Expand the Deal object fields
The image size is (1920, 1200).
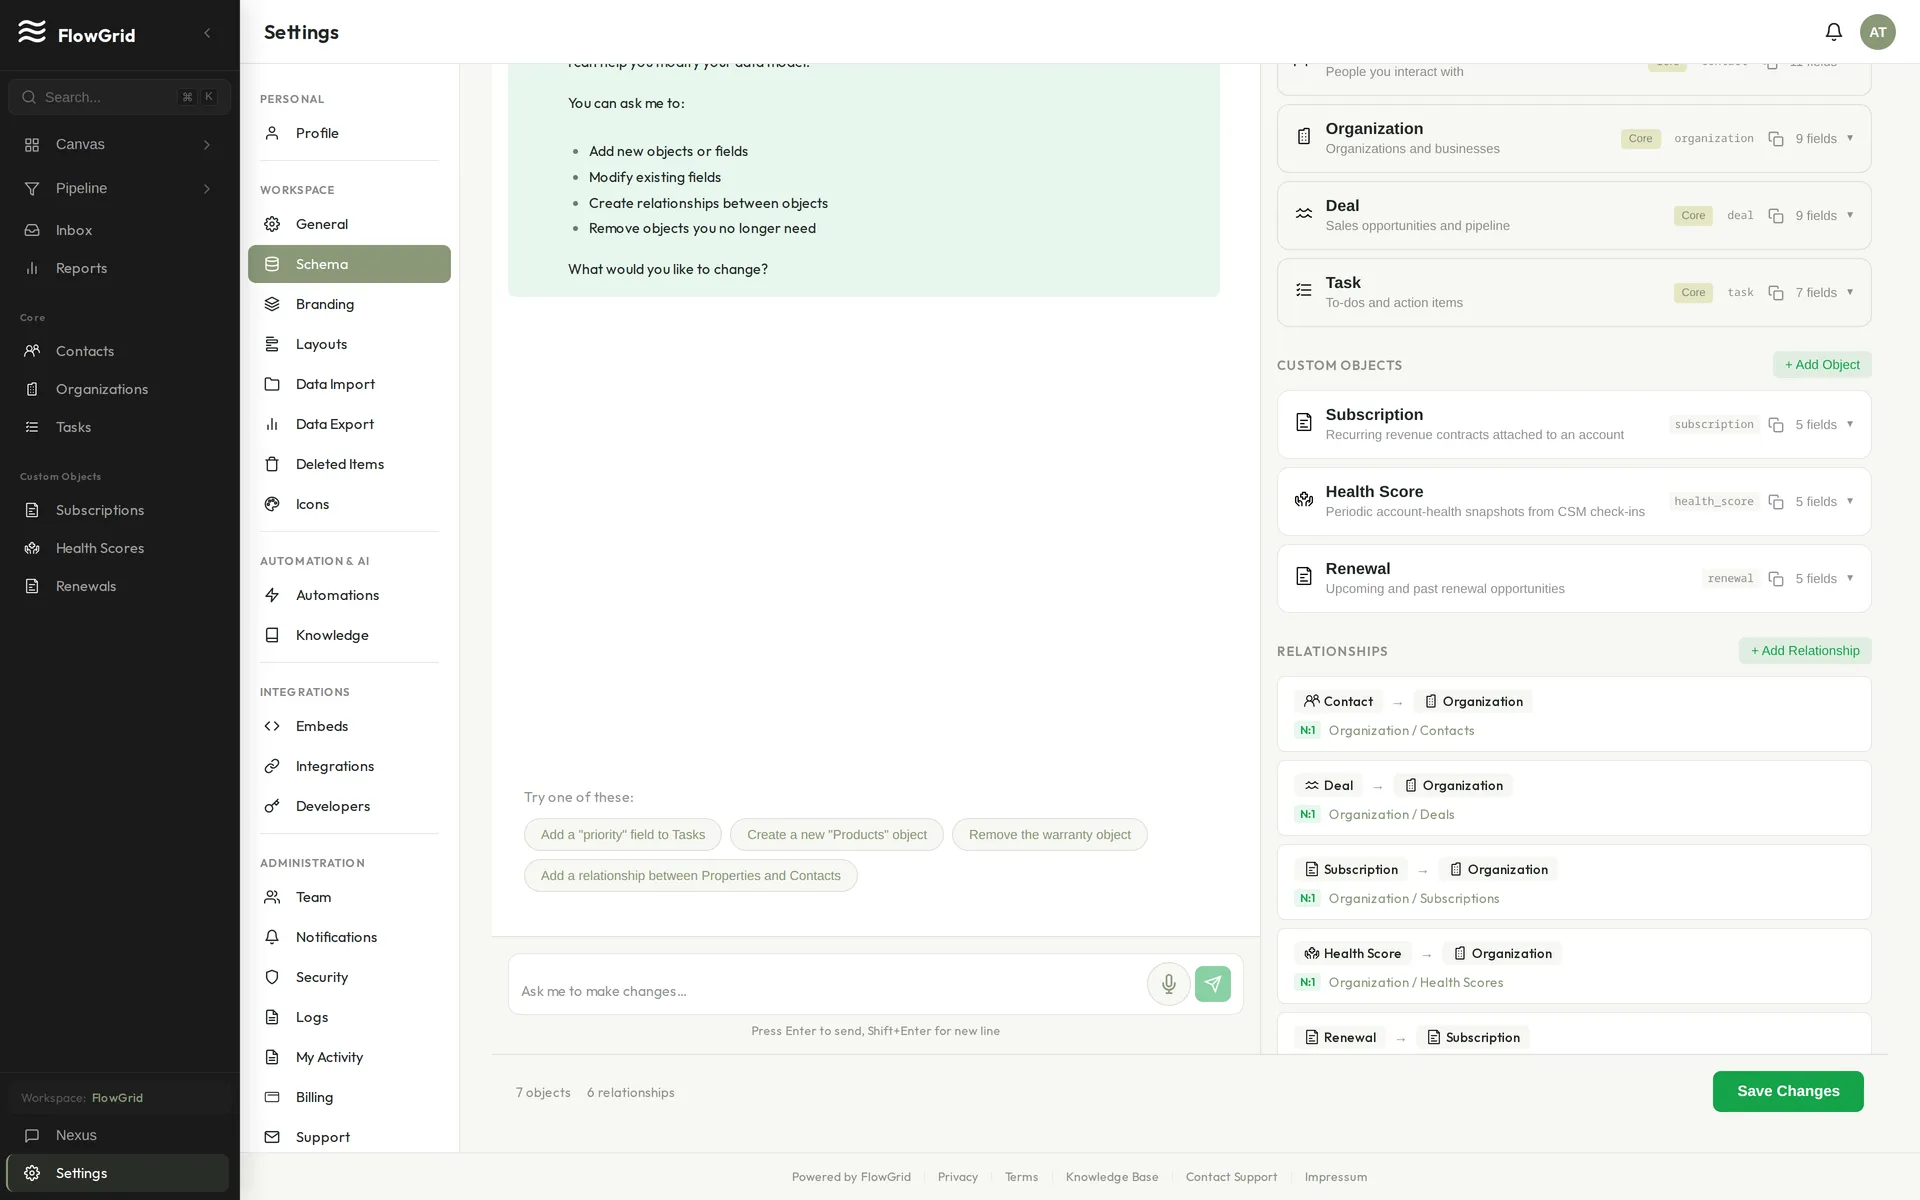click(x=1850, y=215)
